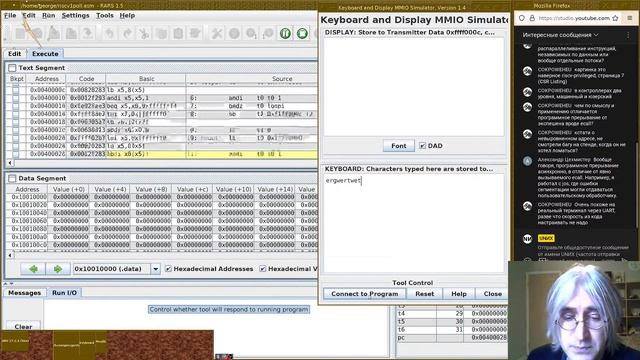Click the Undo toolbar icon

click(109, 33)
